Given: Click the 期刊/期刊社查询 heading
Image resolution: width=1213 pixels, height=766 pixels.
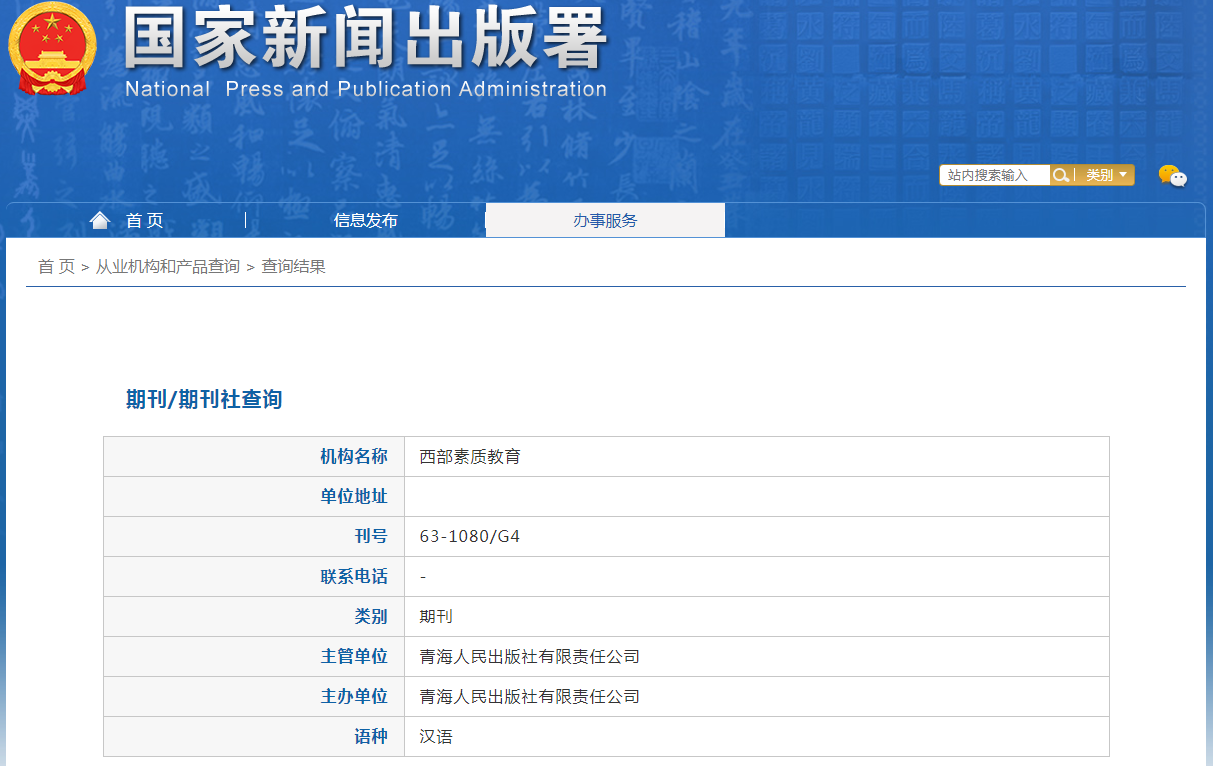Looking at the screenshot, I should tap(204, 400).
